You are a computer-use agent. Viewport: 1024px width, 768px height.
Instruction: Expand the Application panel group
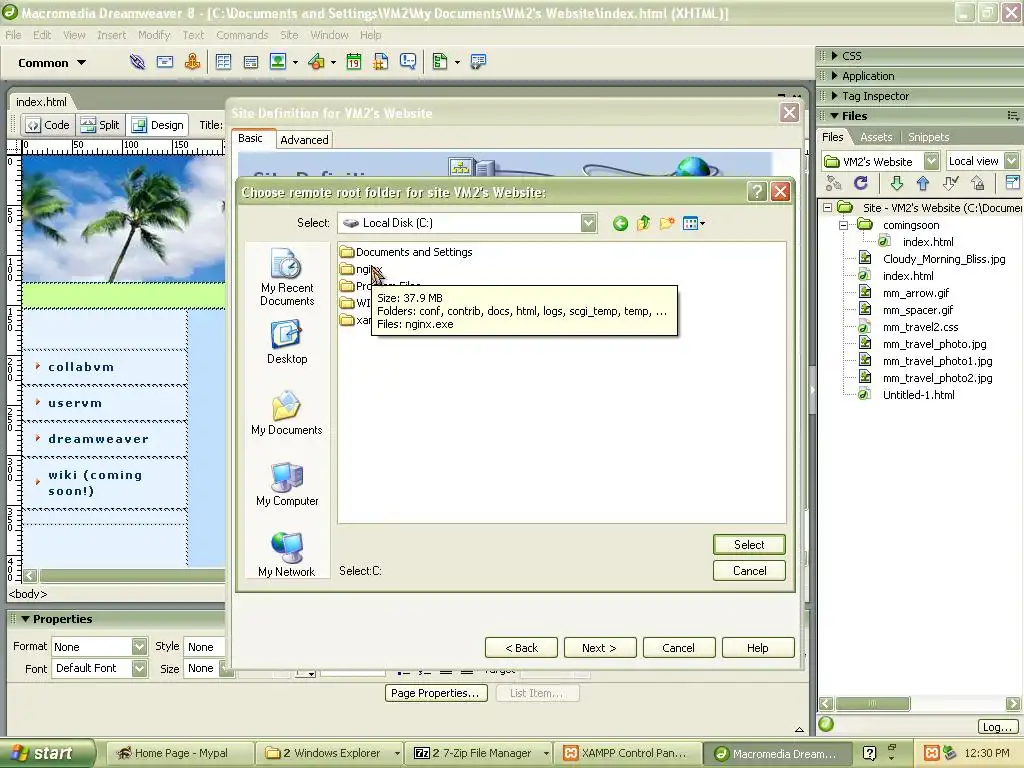click(835, 76)
